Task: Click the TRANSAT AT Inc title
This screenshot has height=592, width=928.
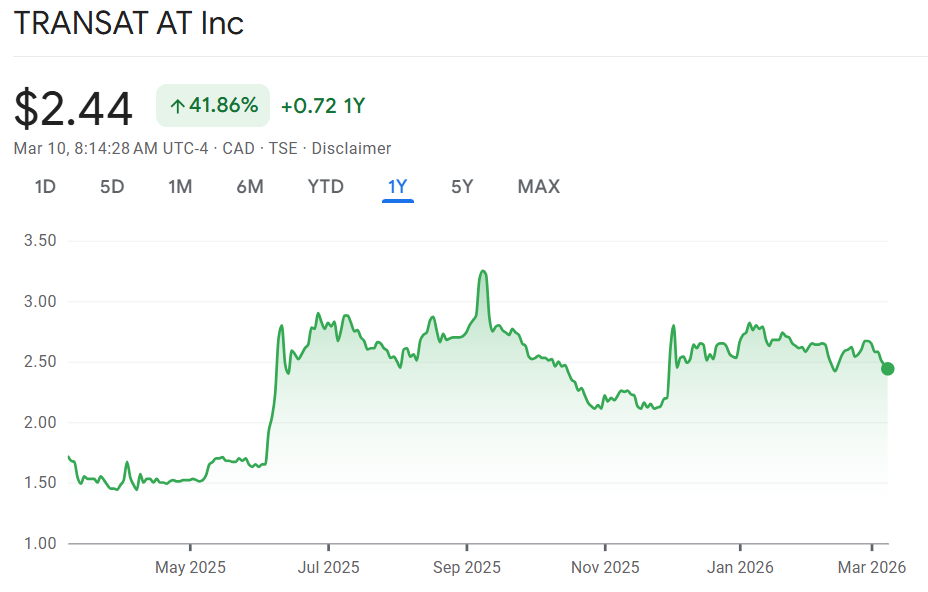Action: (x=129, y=23)
